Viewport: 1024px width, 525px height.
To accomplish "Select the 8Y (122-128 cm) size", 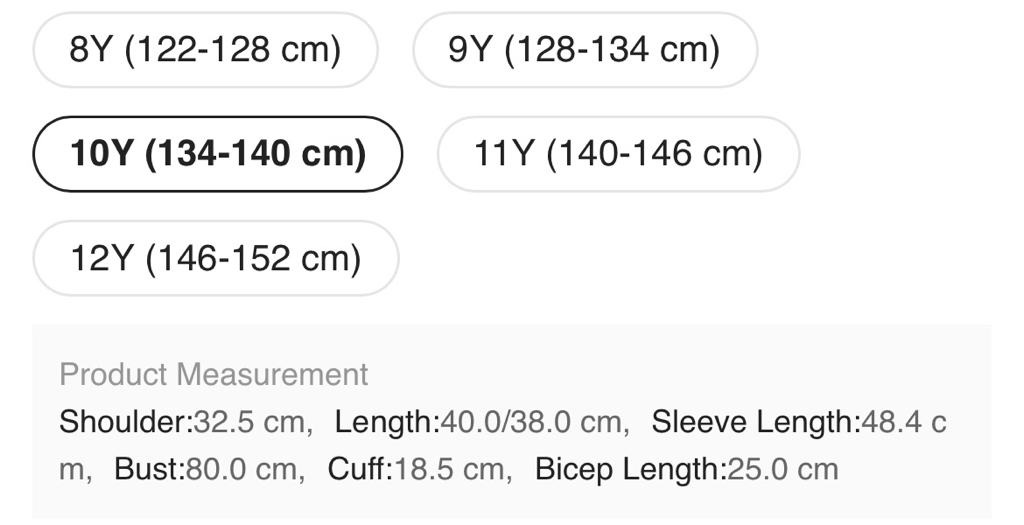I will [x=205, y=50].
